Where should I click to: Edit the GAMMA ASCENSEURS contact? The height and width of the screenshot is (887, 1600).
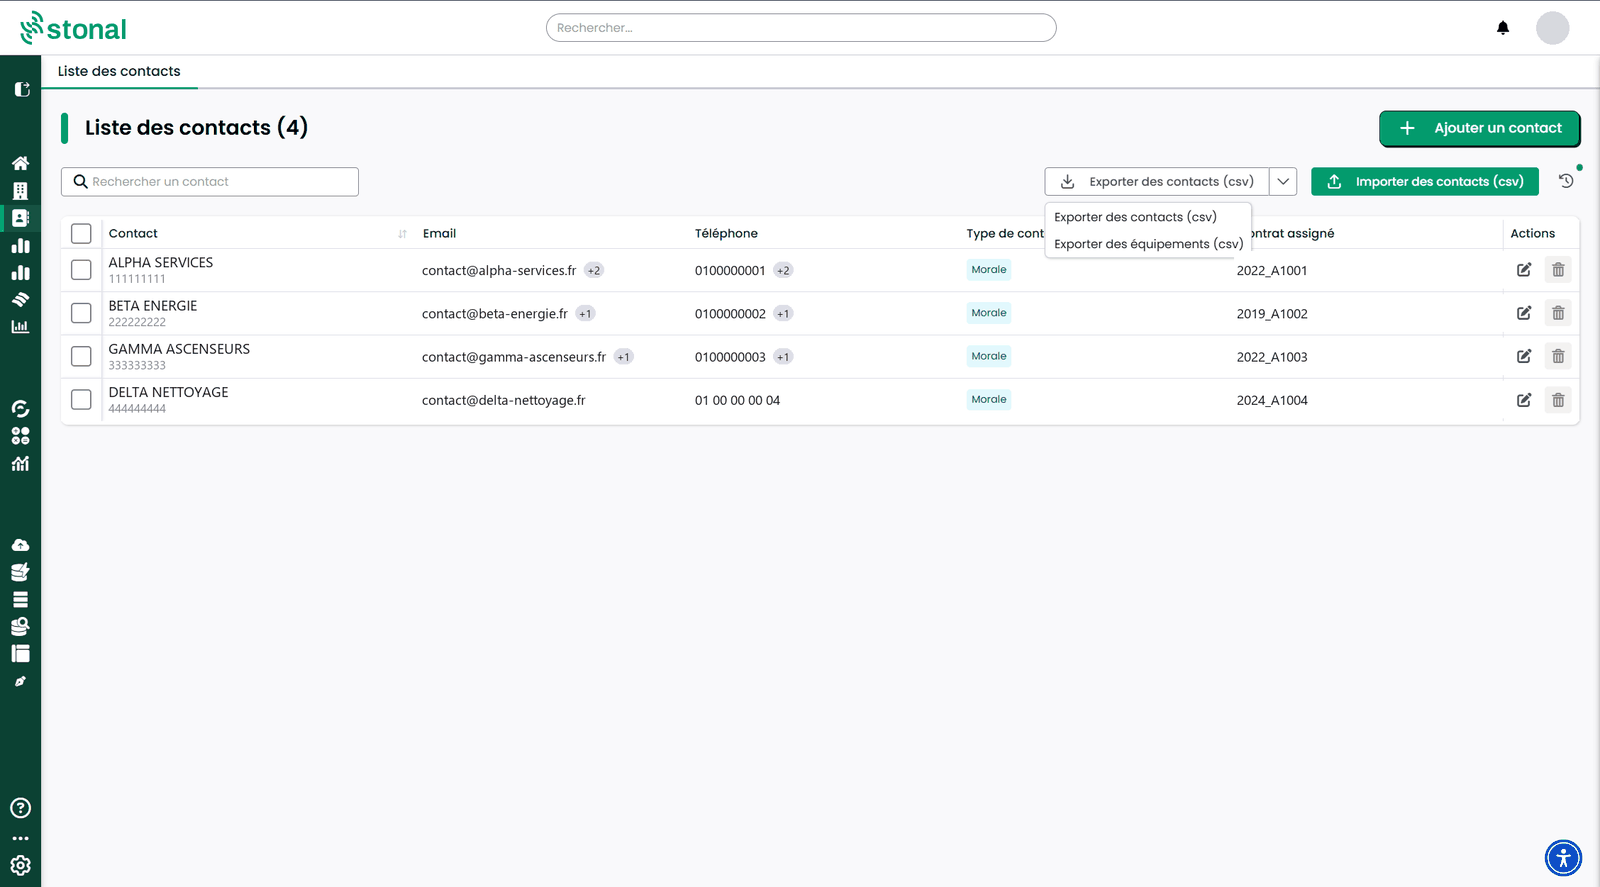click(1524, 356)
